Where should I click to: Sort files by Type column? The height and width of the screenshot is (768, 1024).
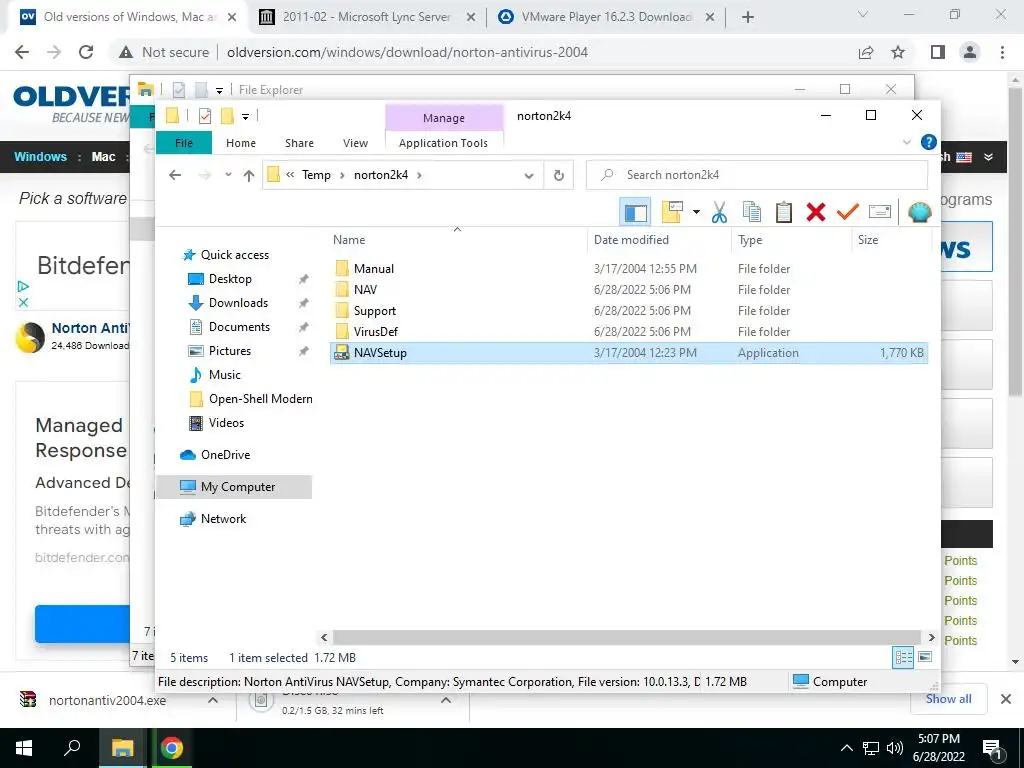[750, 240]
